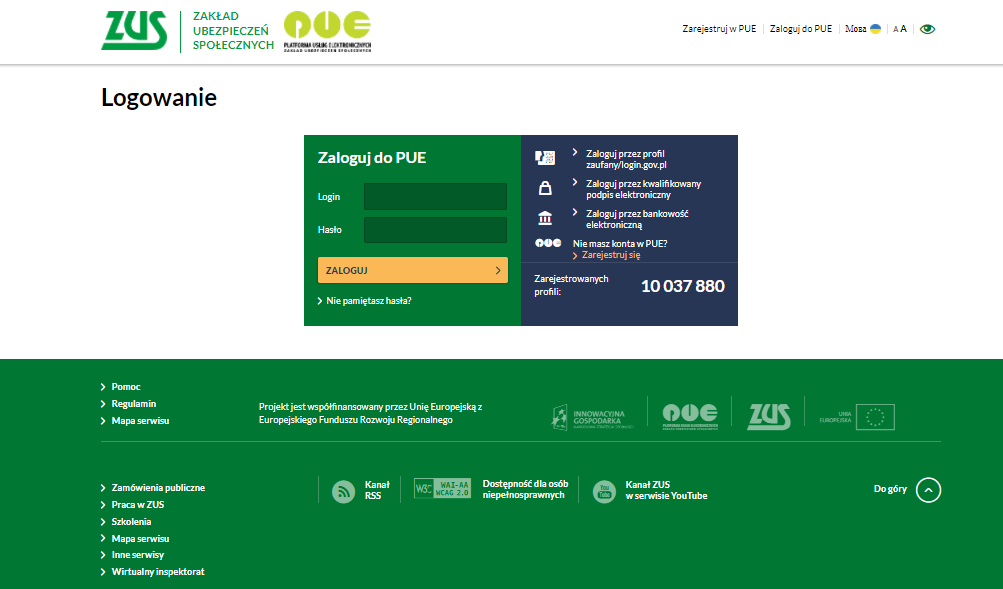The height and width of the screenshot is (589, 1003).
Task: Open the Kanał RSS text link
Action: click(377, 490)
